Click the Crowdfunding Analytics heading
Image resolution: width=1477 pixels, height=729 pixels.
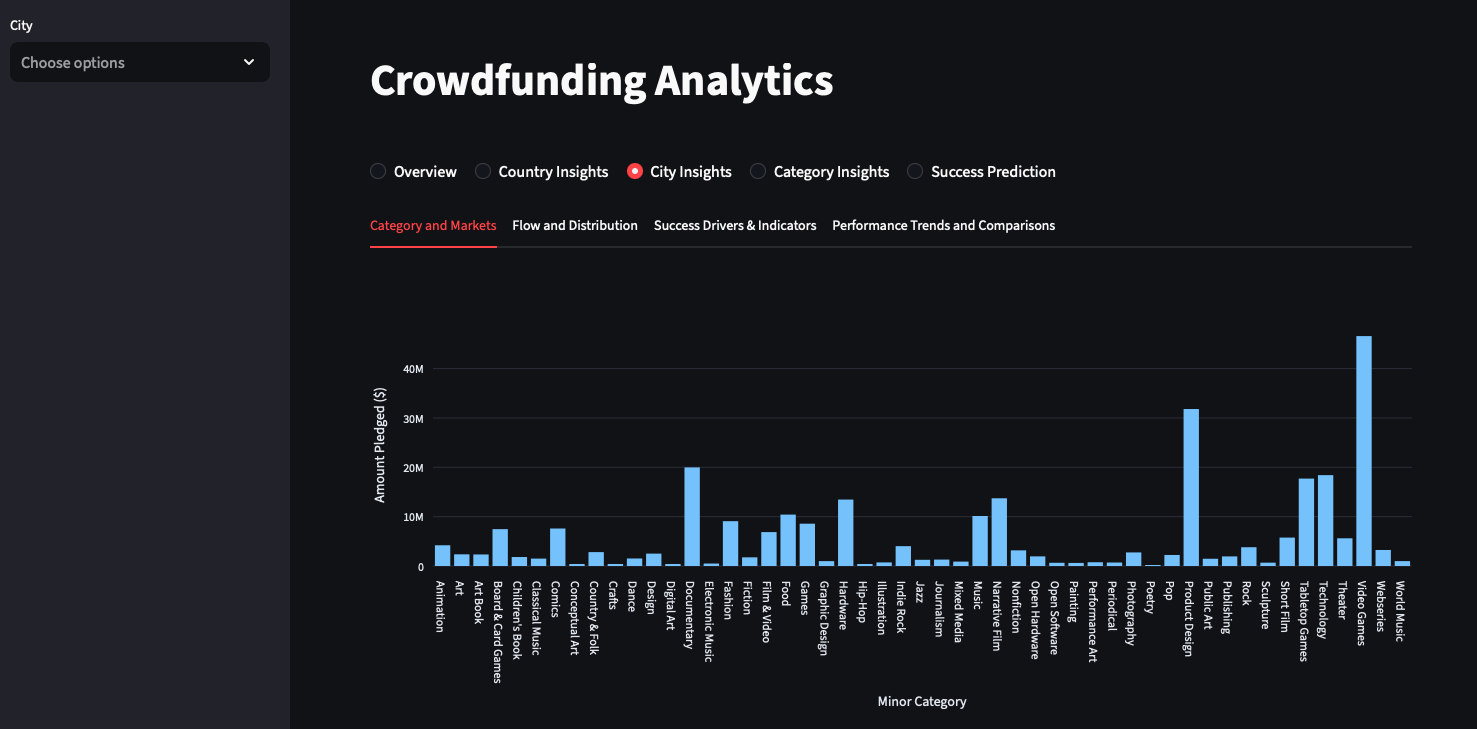(x=602, y=80)
